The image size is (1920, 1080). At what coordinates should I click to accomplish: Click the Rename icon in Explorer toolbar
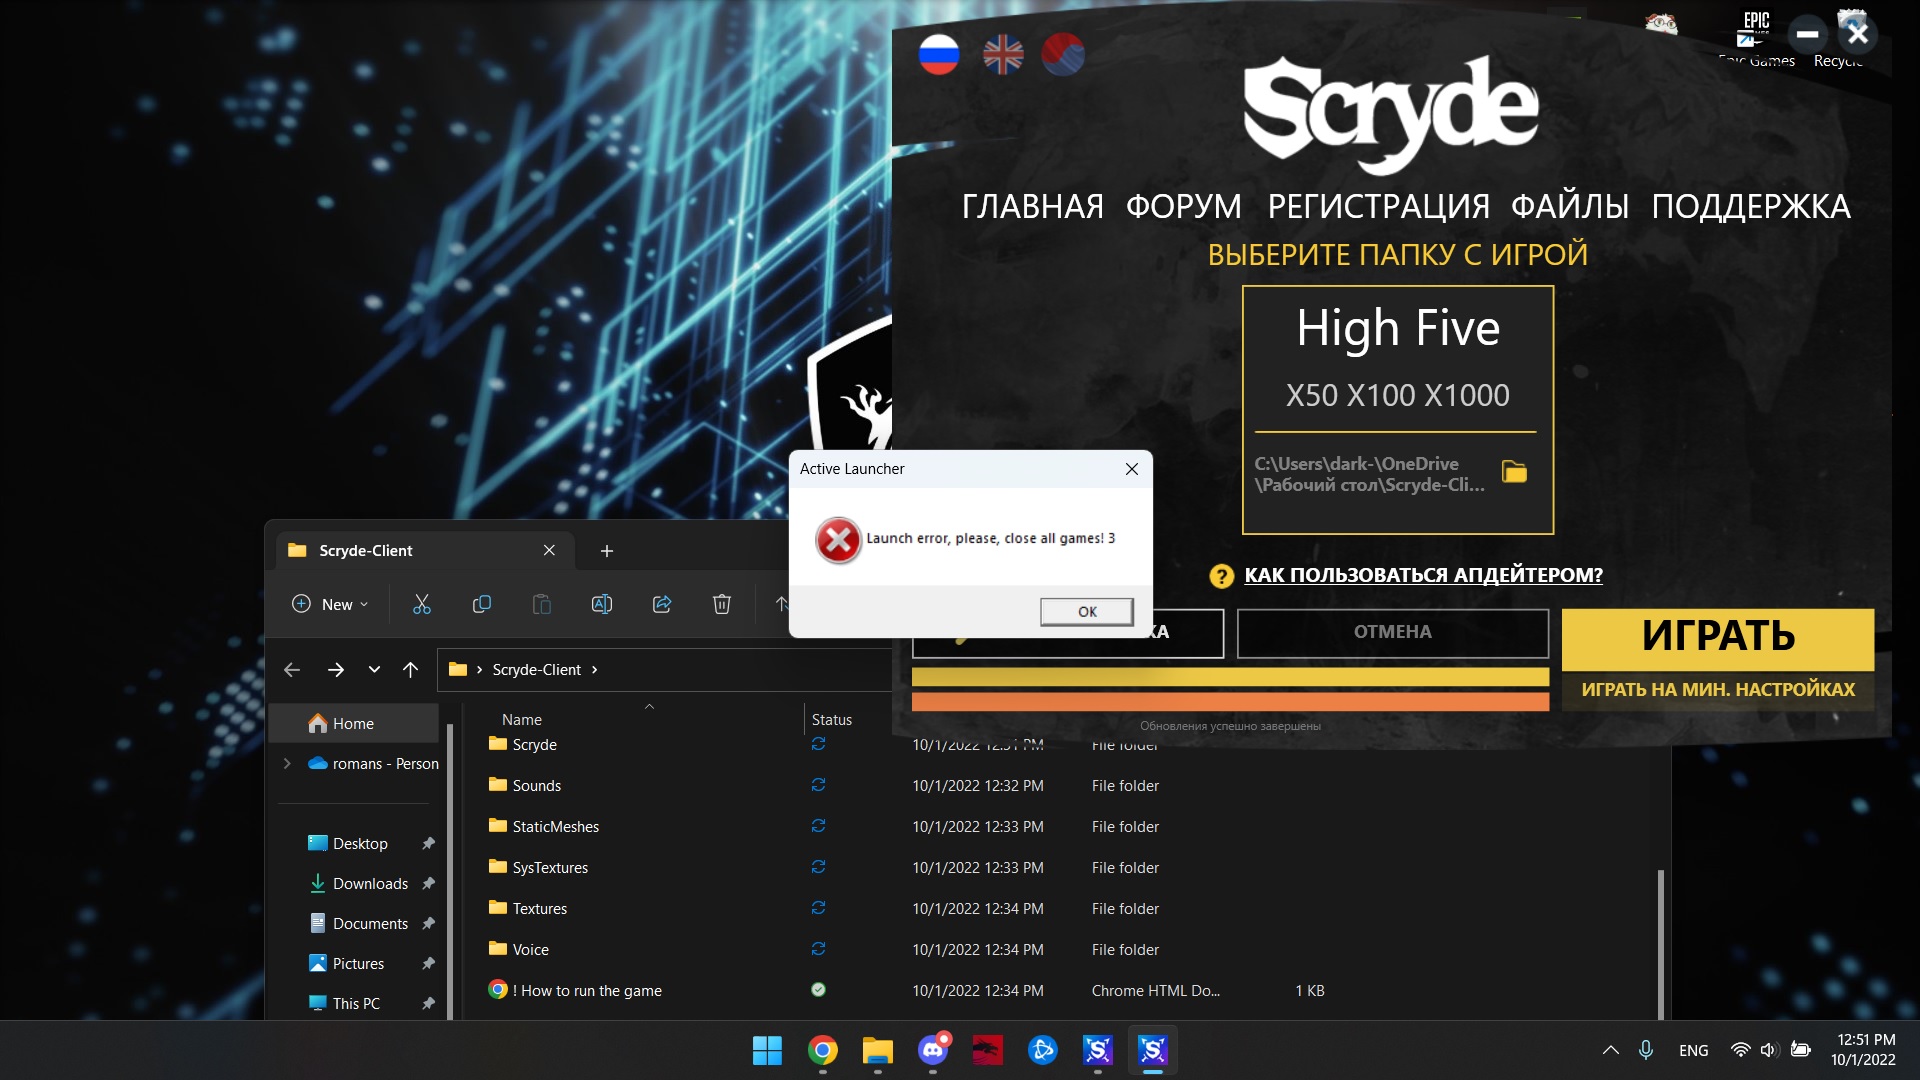(x=601, y=604)
